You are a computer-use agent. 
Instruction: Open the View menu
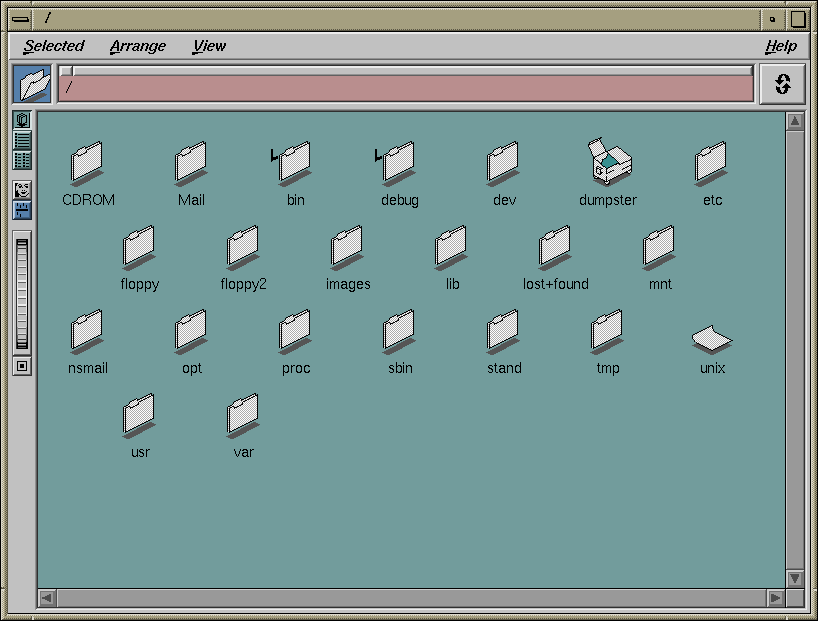pyautogui.click(x=209, y=46)
